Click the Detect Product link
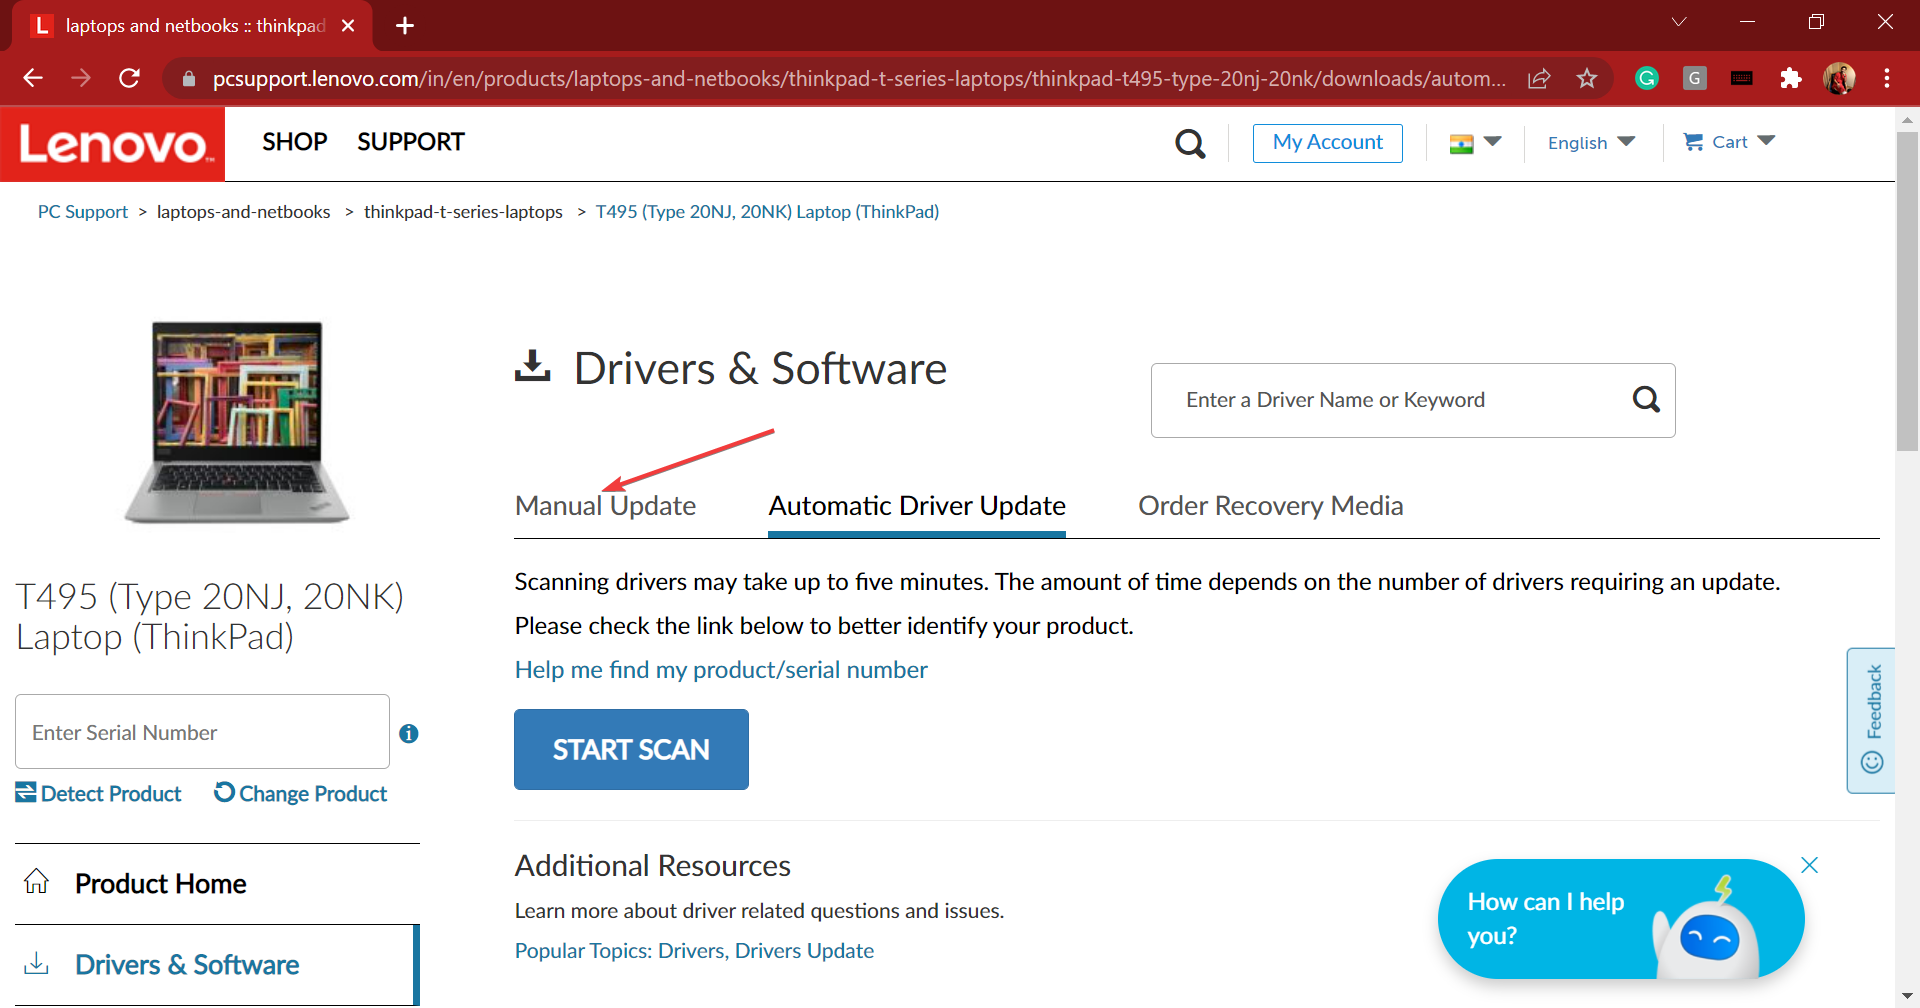Image resolution: width=1920 pixels, height=1008 pixels. 98,793
